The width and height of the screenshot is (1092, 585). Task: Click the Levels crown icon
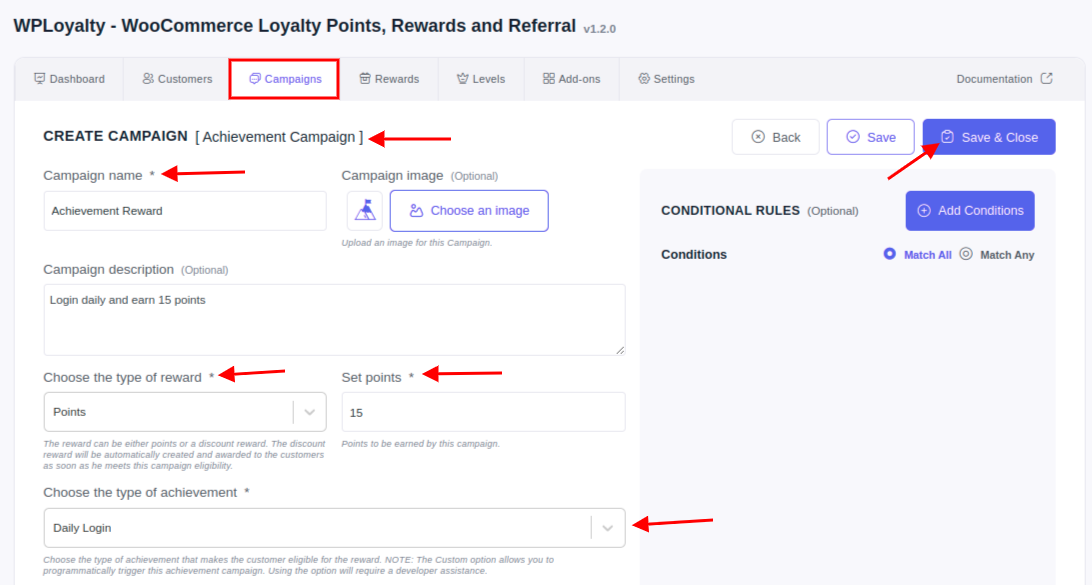pos(462,79)
